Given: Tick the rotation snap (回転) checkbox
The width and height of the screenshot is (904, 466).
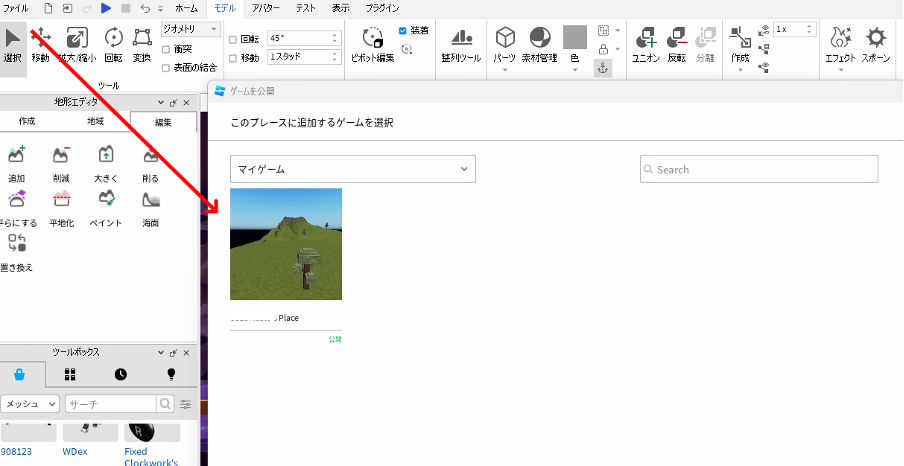Looking at the screenshot, I should pyautogui.click(x=233, y=39).
